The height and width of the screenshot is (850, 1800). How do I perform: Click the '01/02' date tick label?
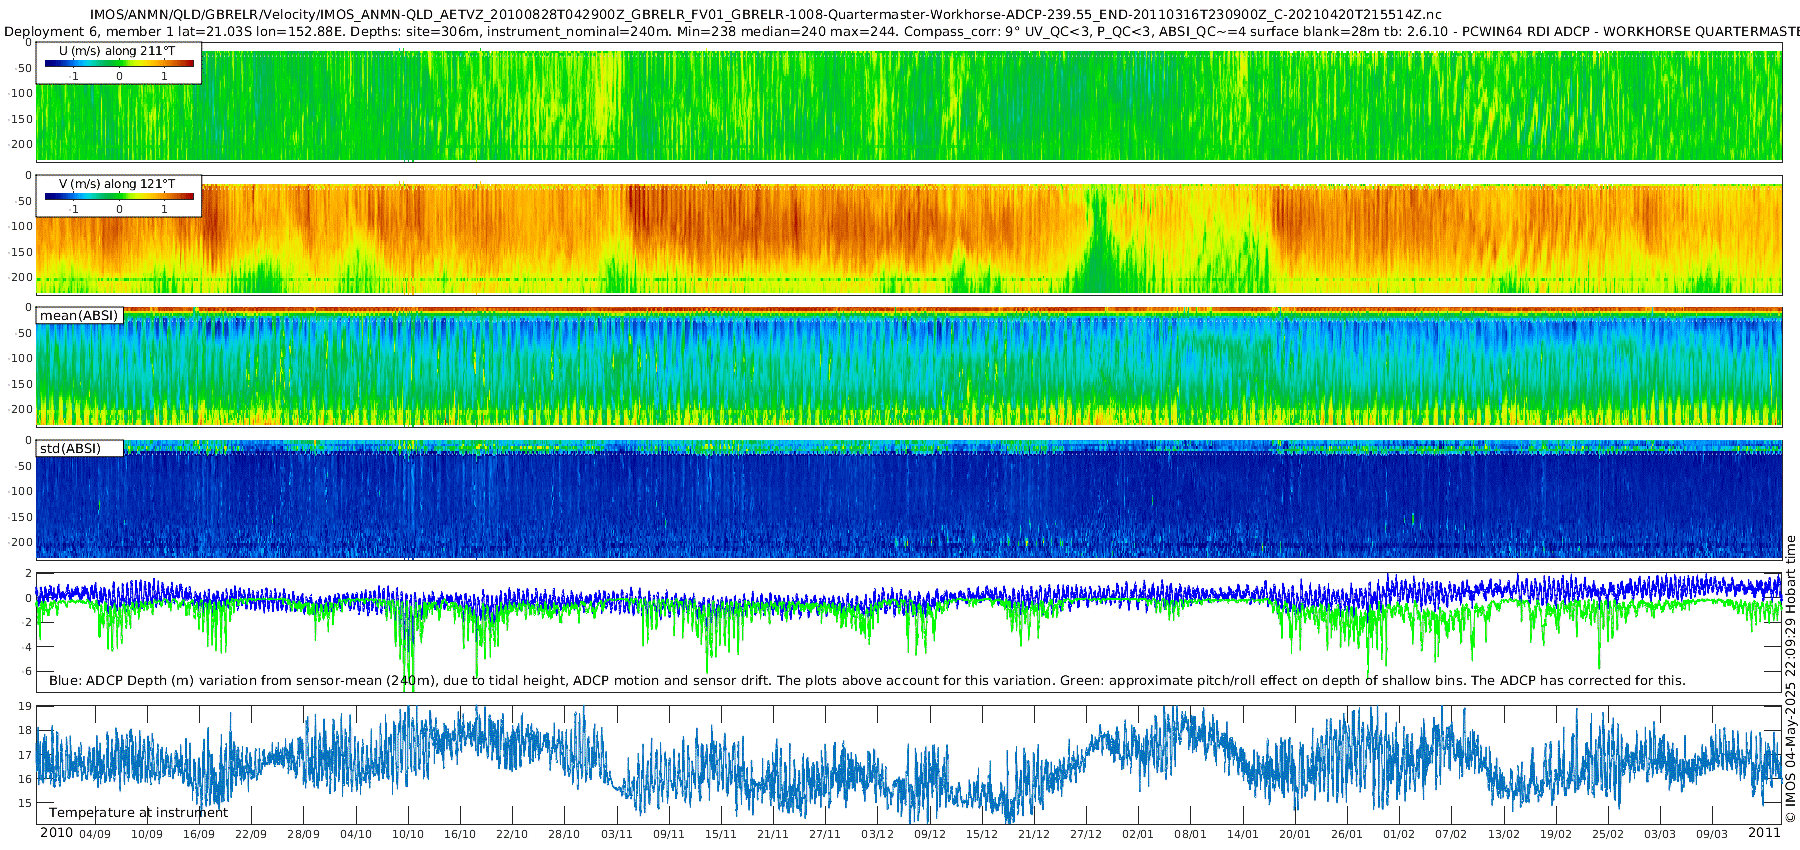coord(1399,834)
